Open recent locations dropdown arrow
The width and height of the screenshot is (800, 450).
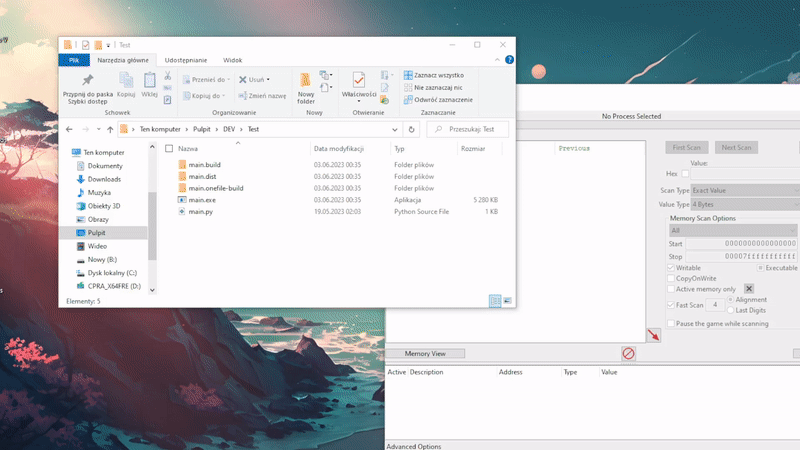(98, 130)
